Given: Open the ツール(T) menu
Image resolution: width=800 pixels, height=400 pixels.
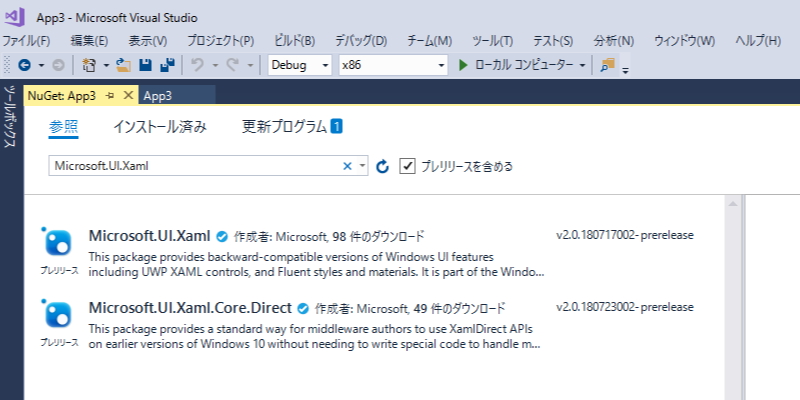Looking at the screenshot, I should tap(492, 41).
